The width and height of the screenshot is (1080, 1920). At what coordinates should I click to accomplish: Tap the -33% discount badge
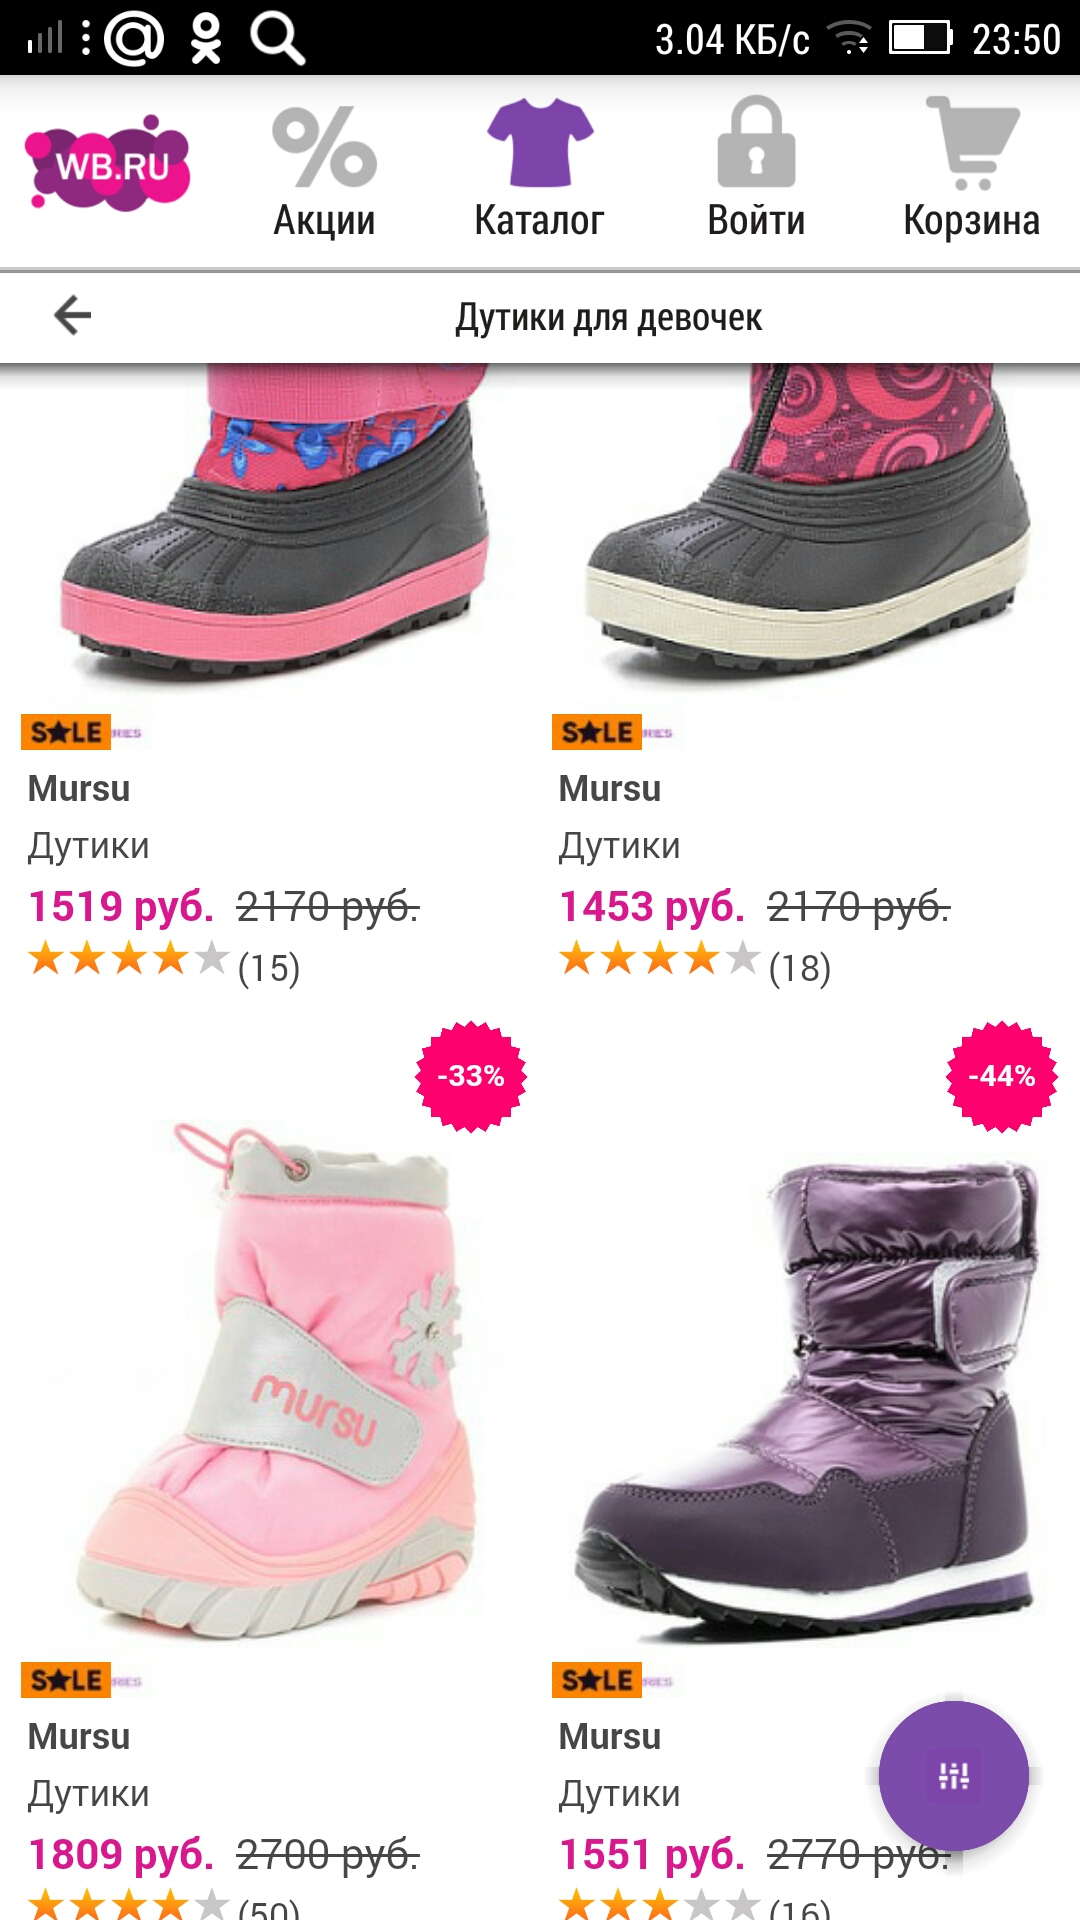[x=471, y=1076]
